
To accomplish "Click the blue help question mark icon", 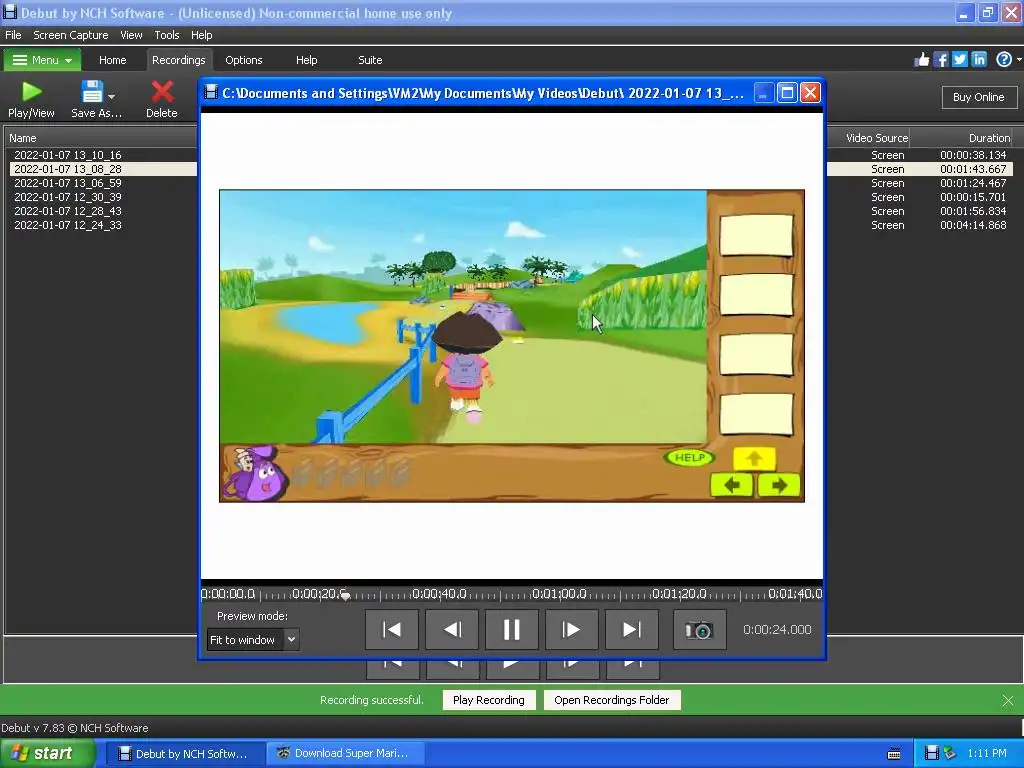I will click(x=1004, y=60).
